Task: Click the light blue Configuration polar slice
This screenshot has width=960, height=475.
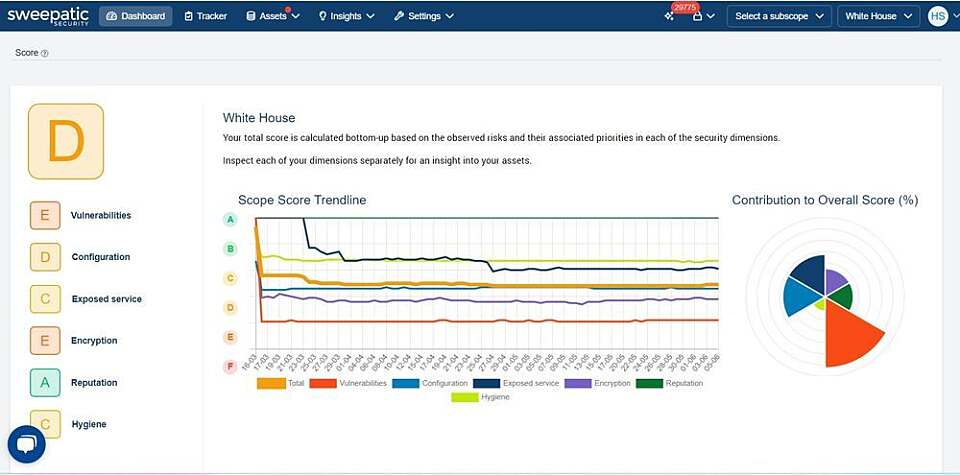Action: click(800, 298)
